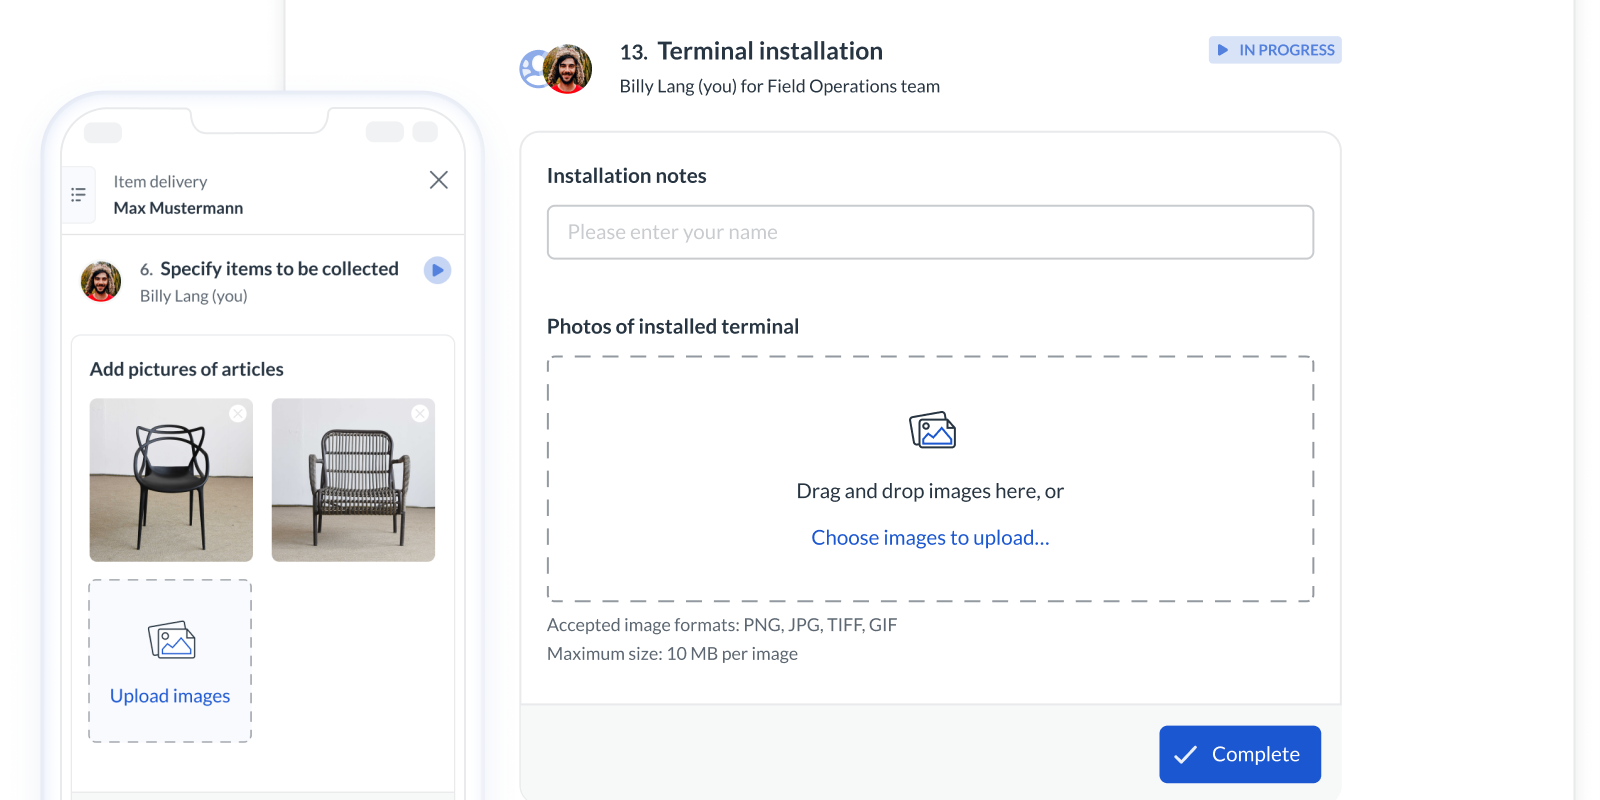
Task: Close the Item delivery checklist panel
Action: pyautogui.click(x=438, y=180)
